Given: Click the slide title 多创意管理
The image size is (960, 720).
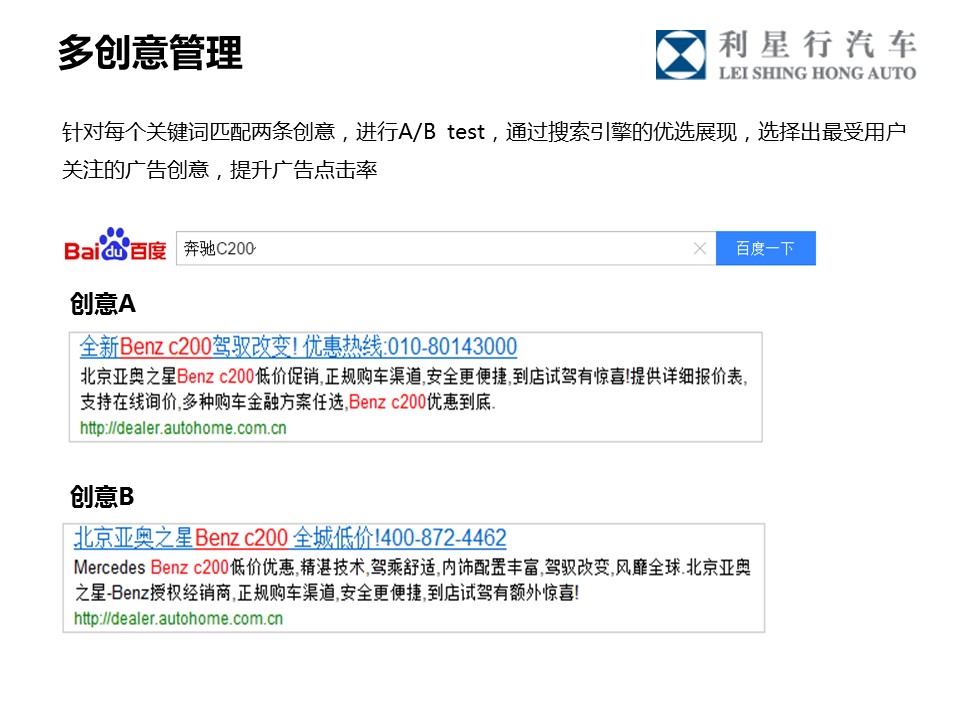Looking at the screenshot, I should tap(150, 53).
